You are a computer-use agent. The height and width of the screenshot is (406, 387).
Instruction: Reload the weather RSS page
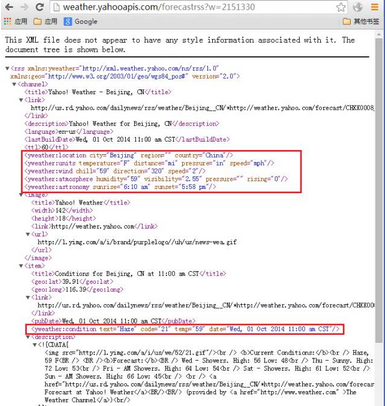40,7
